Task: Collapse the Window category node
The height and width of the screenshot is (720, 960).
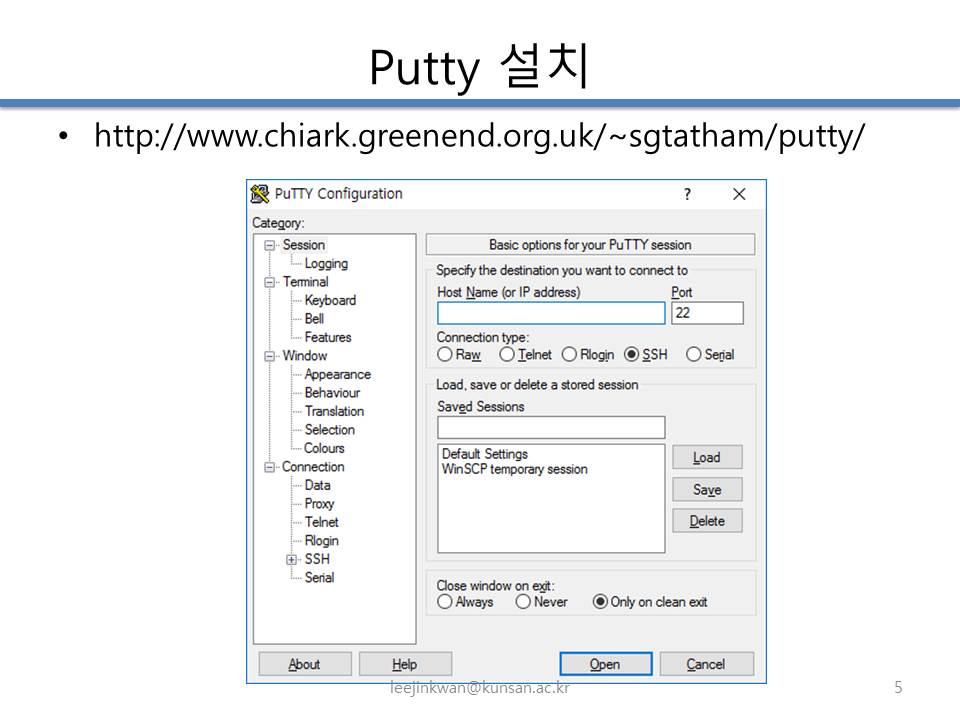Action: [270, 357]
